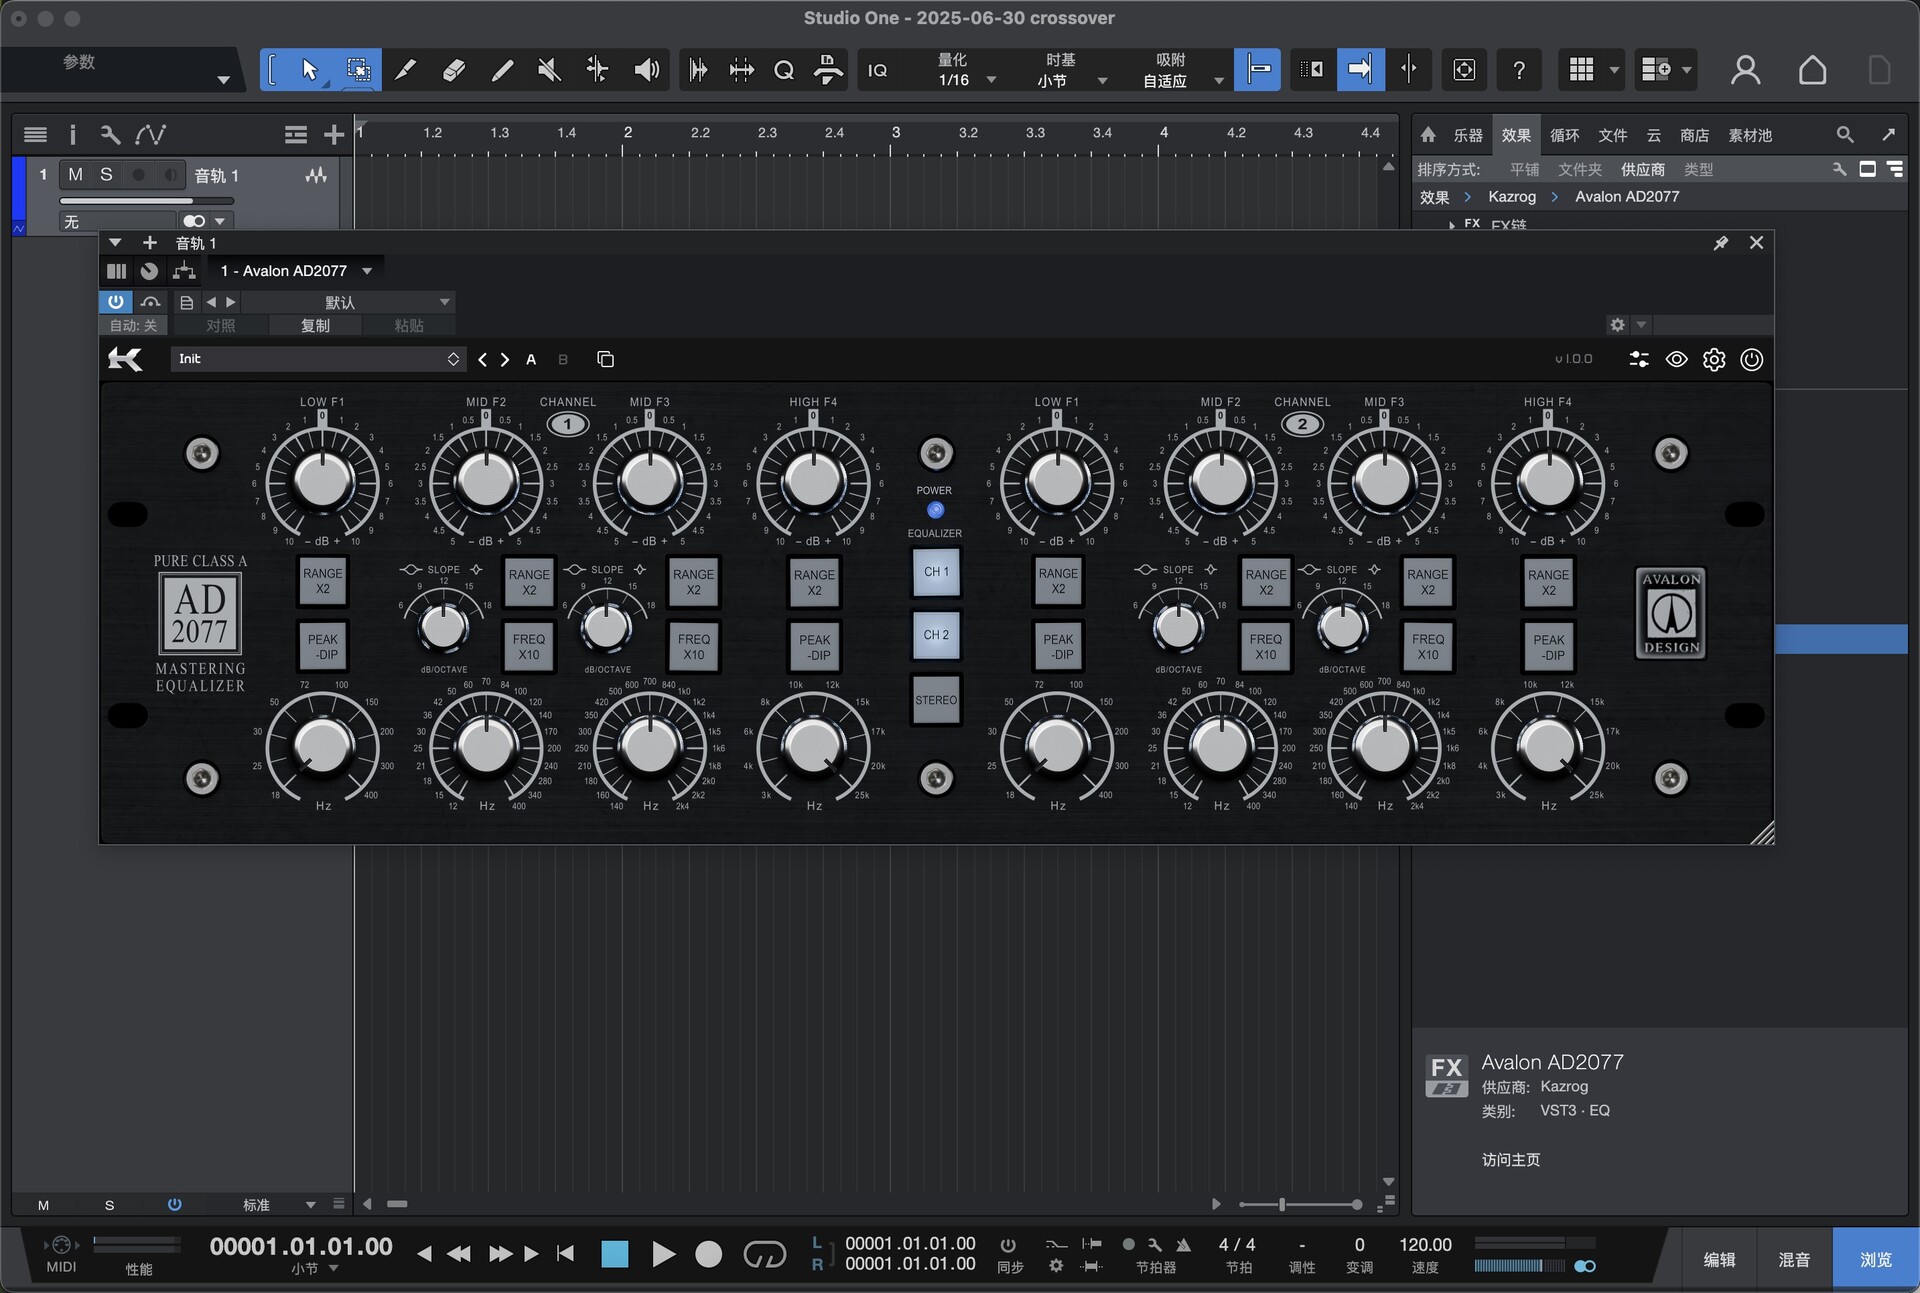Pin the plugin window

click(x=1720, y=243)
